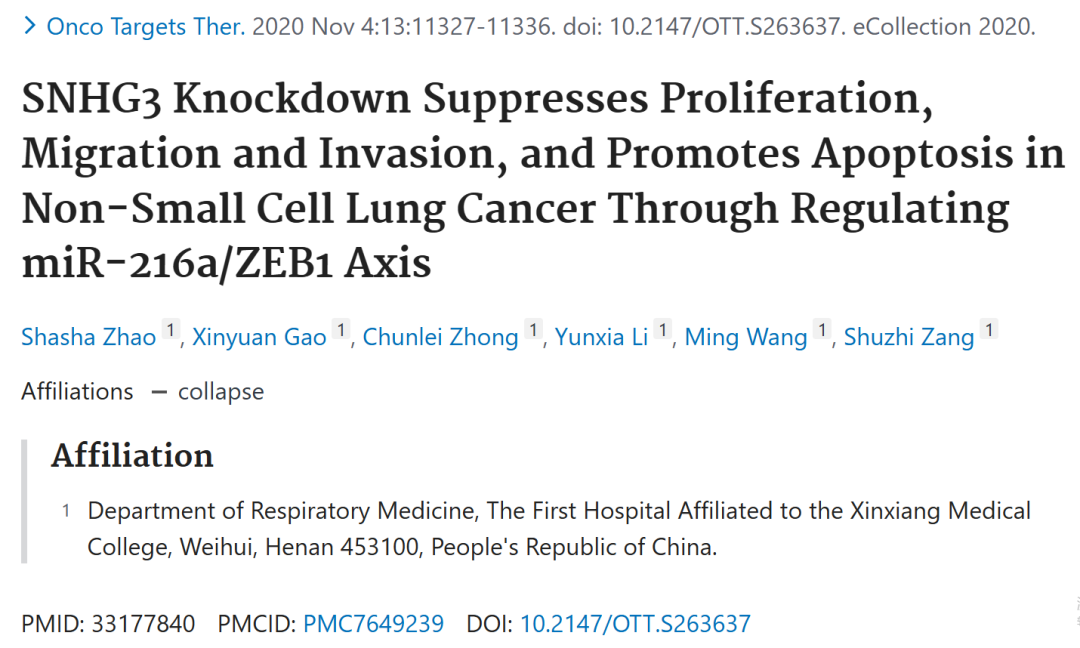1080x648 pixels.
Task: Click affiliation superscript 1 after Shuzhi Zang
Action: [988, 330]
